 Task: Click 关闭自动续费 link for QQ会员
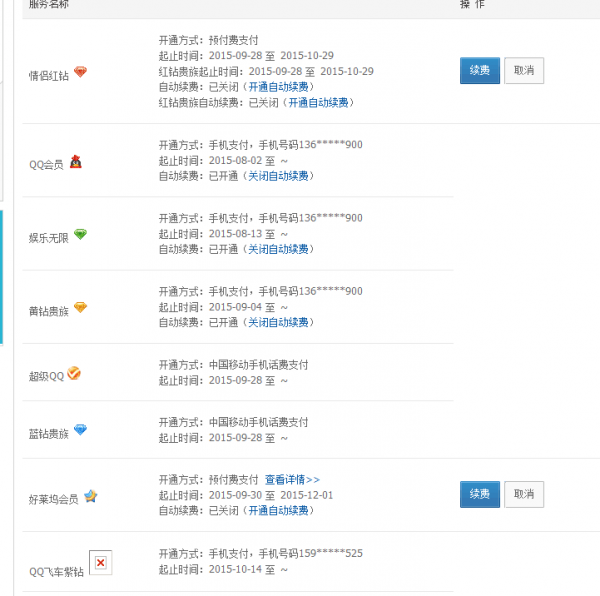tap(279, 176)
